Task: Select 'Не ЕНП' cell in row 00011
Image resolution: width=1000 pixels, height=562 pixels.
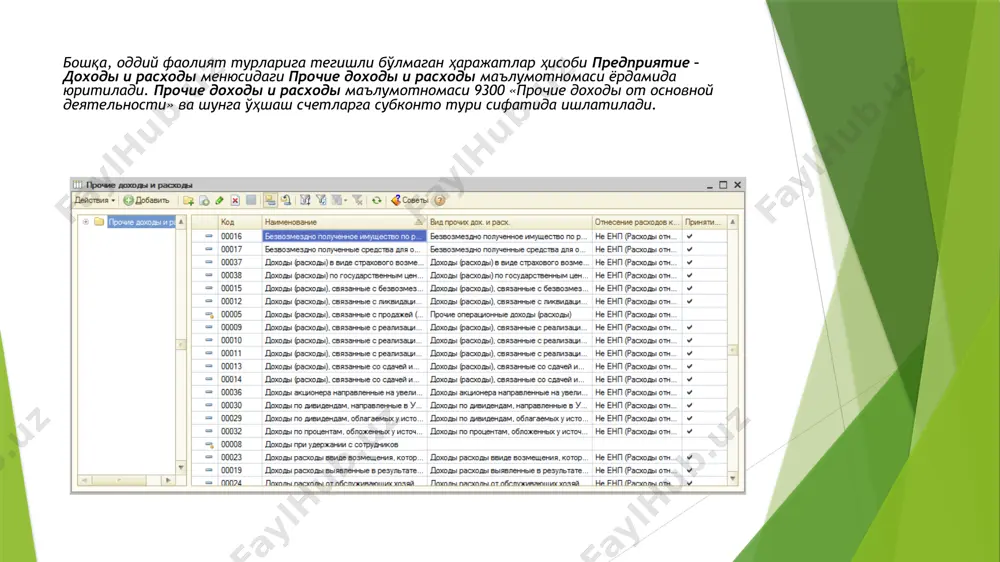Action: [x=636, y=353]
